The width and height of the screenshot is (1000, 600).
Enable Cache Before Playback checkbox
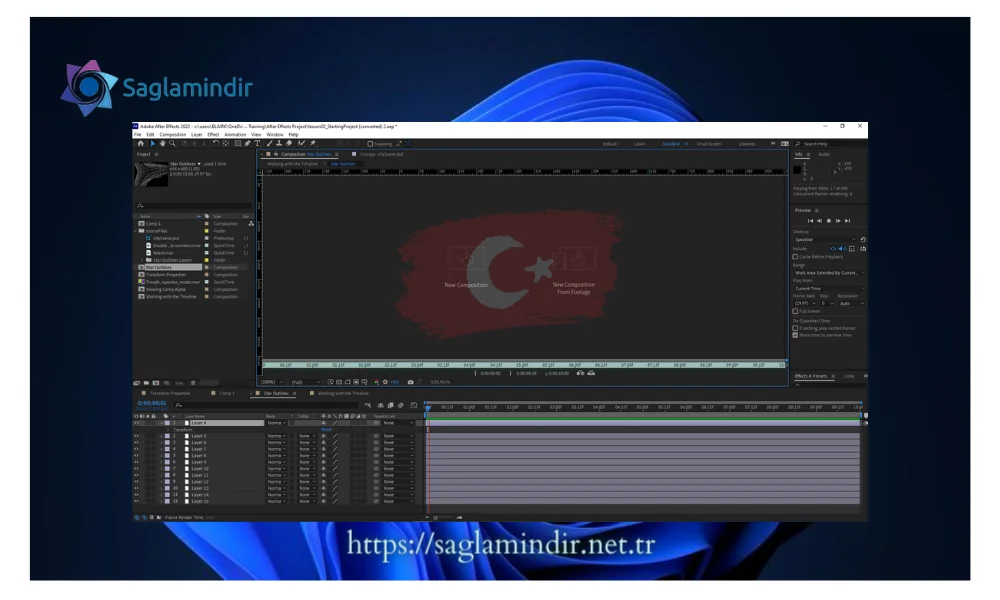click(795, 256)
